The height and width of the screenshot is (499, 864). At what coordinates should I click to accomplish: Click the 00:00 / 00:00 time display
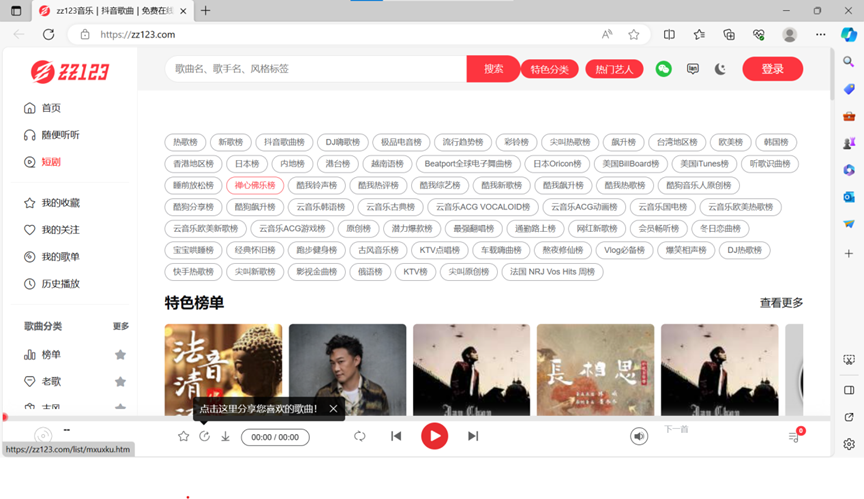click(275, 437)
